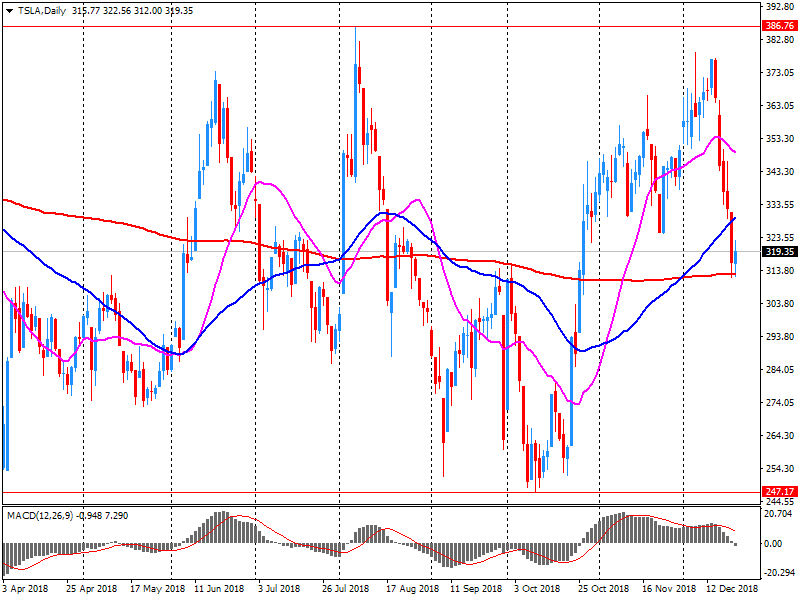Click the 25 Oct 2018 date label
This screenshot has width=800, height=600.
click(x=603, y=588)
